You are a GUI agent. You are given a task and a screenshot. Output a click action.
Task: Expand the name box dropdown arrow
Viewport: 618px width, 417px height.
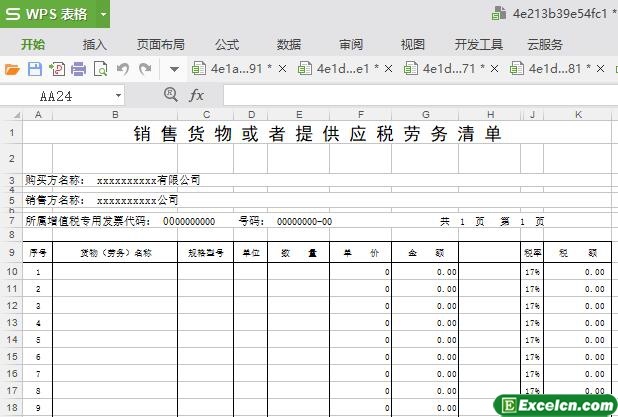click(118, 96)
